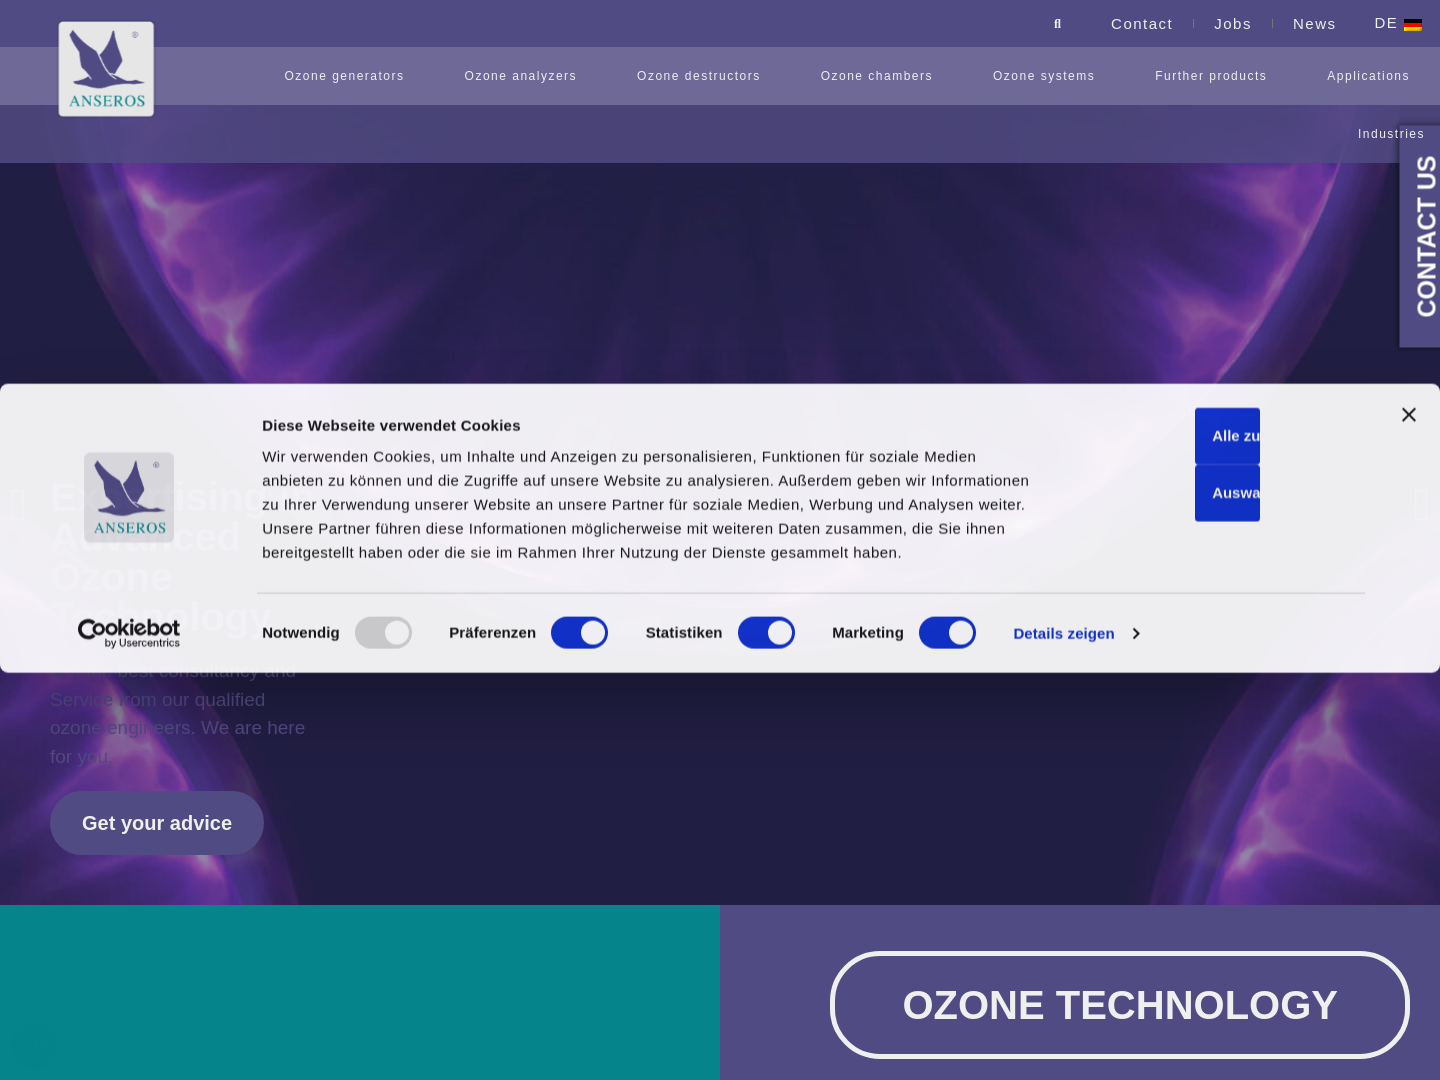The width and height of the screenshot is (1440, 1080).
Task: Click the Get your advice button
Action: pyautogui.click(x=157, y=823)
